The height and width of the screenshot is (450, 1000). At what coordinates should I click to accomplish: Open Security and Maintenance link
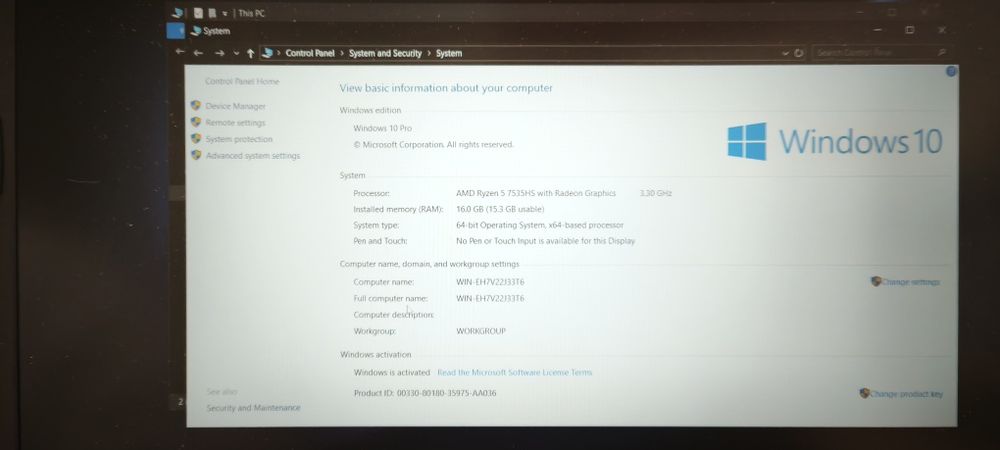point(253,408)
